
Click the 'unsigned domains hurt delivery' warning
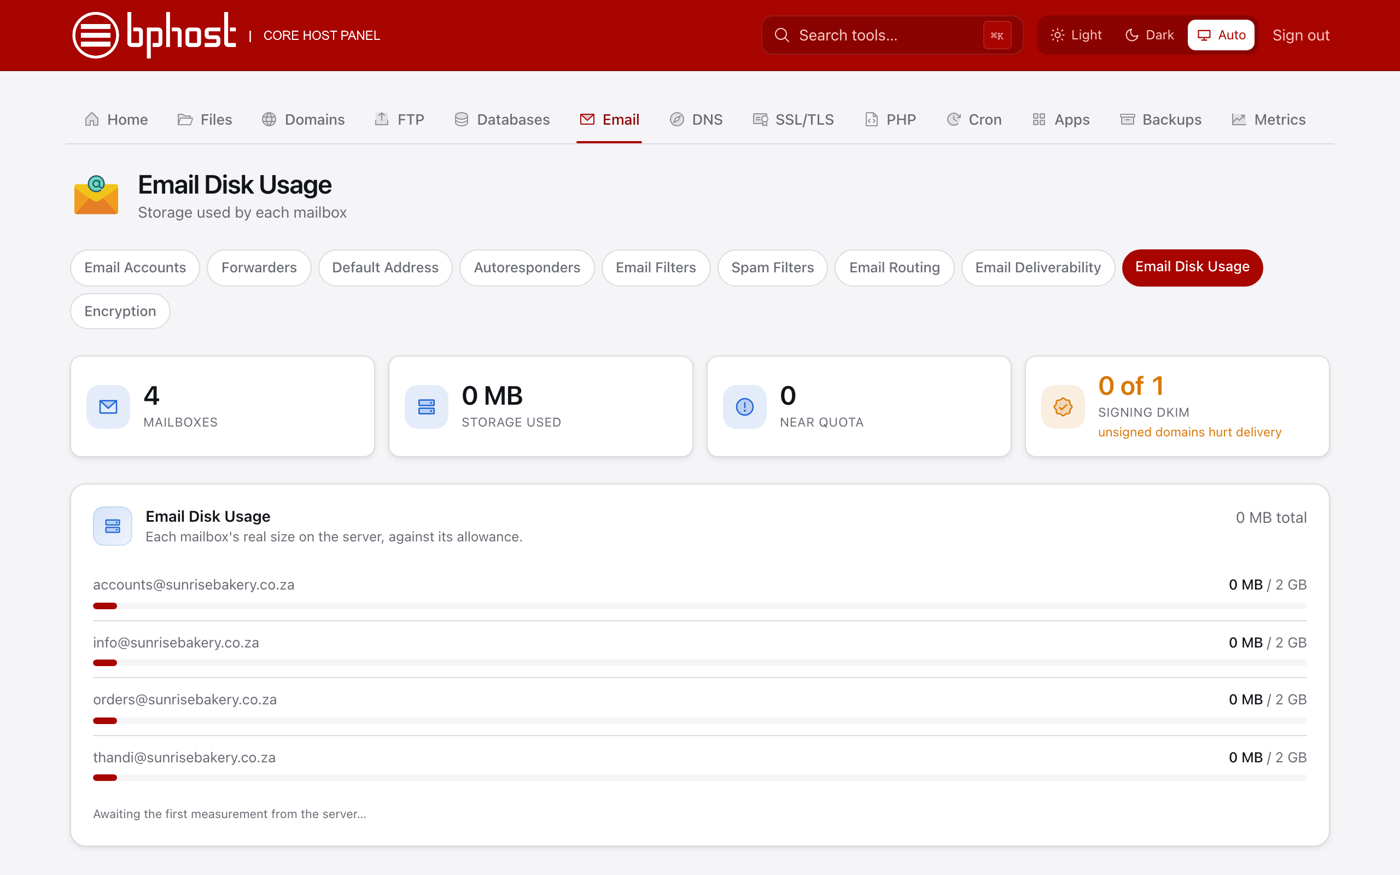pyautogui.click(x=1190, y=432)
